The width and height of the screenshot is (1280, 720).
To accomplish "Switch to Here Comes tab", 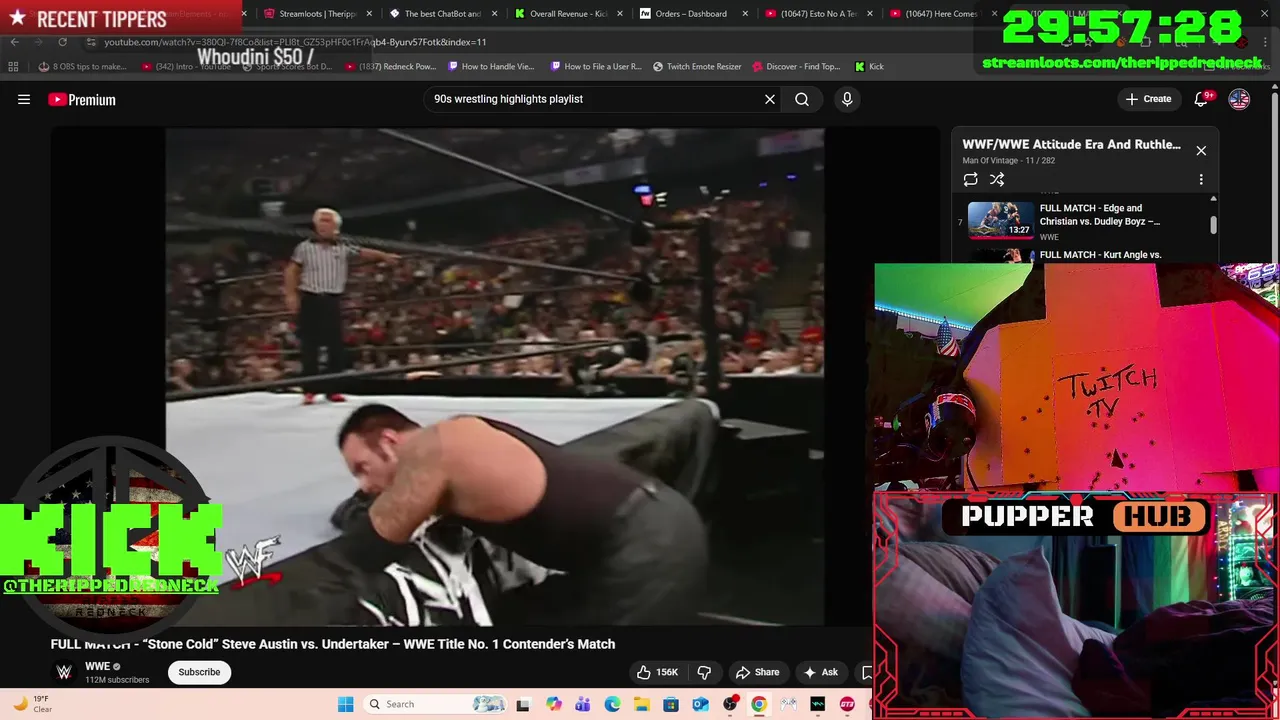I will click(943, 14).
